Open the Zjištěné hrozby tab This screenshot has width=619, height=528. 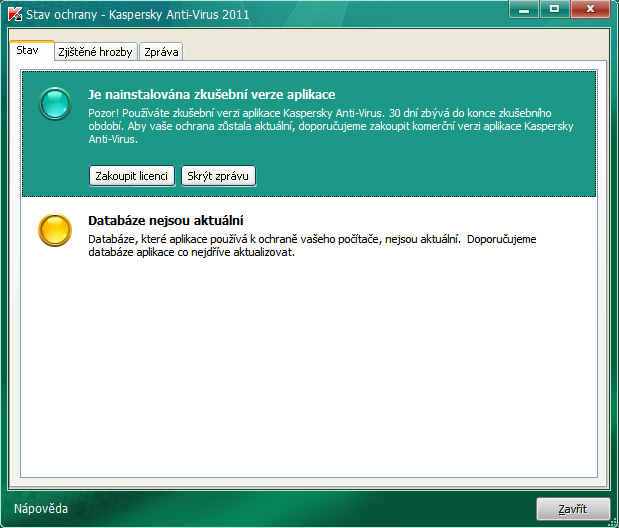tap(96, 52)
